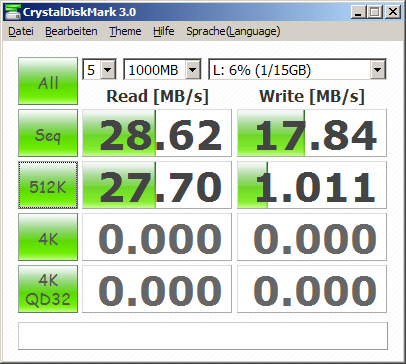Select the 4K read value 0.000

click(x=157, y=237)
